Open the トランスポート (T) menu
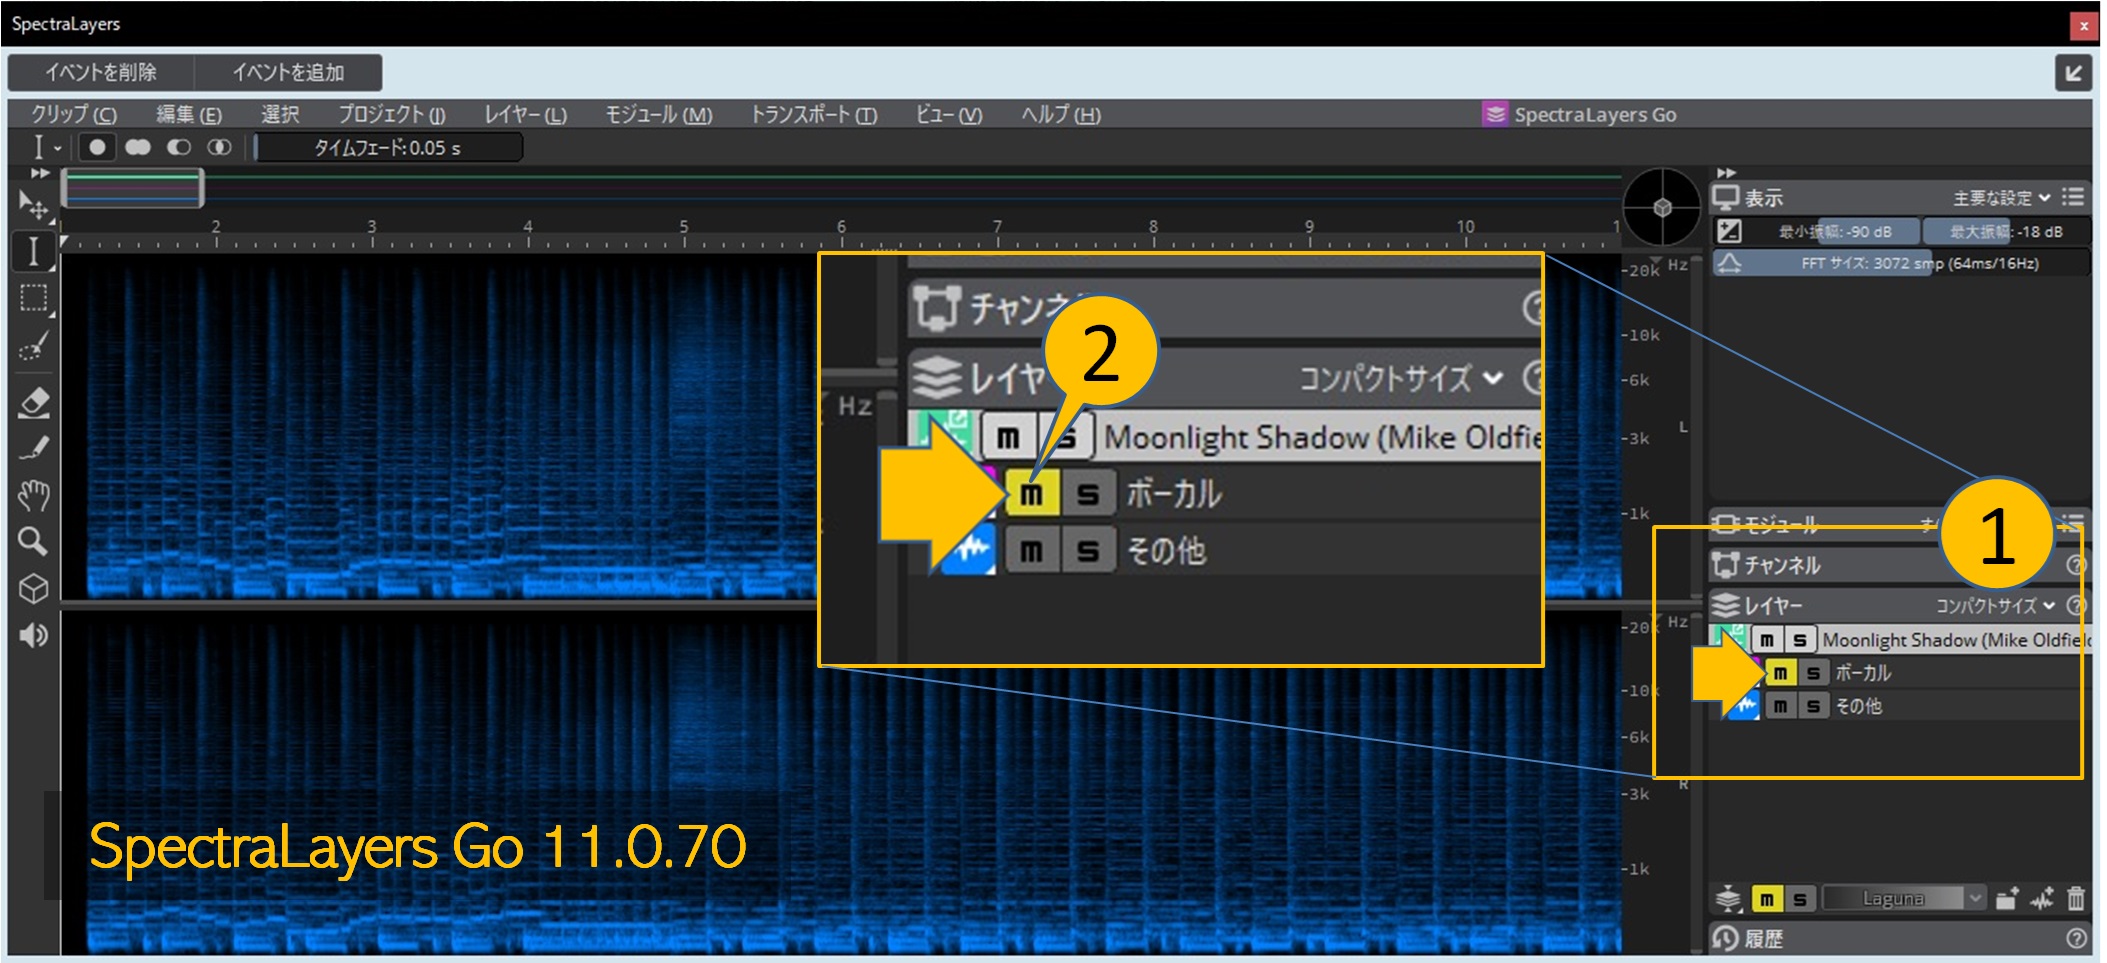Image resolution: width=2107 pixels, height=963 pixels. tap(814, 115)
